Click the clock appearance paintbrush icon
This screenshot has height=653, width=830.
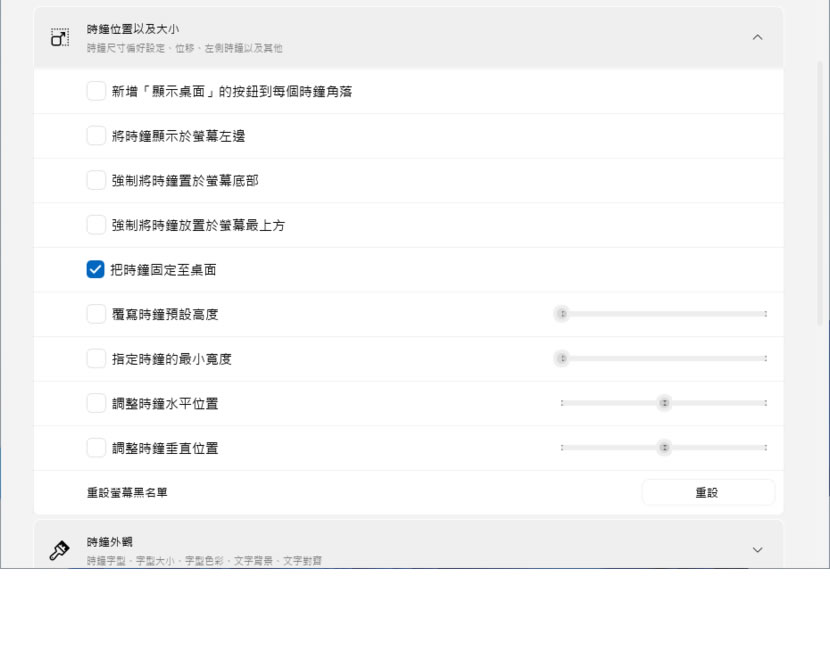59,550
